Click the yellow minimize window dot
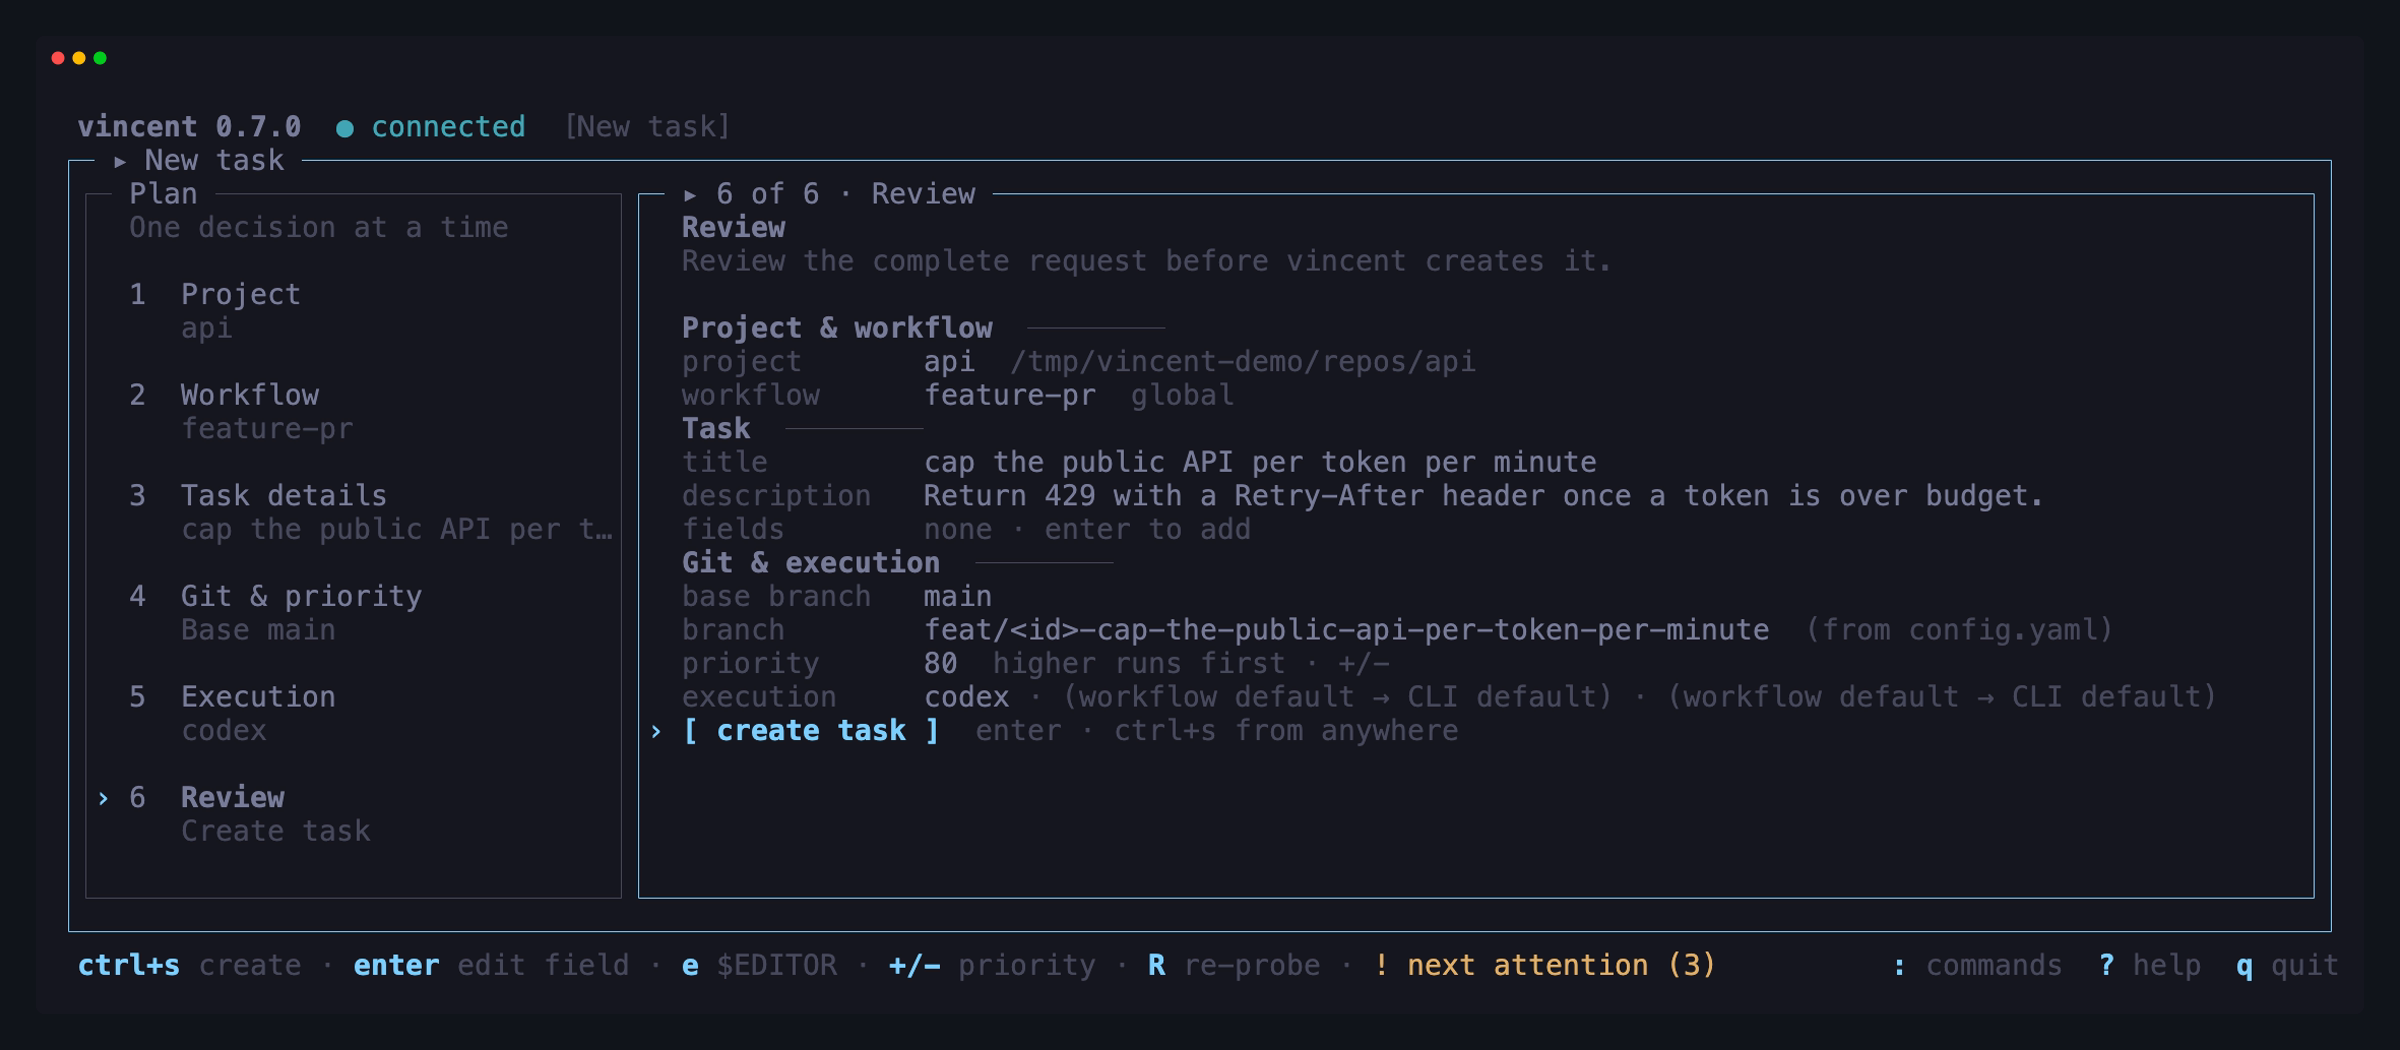The image size is (2400, 1050). 79,58
